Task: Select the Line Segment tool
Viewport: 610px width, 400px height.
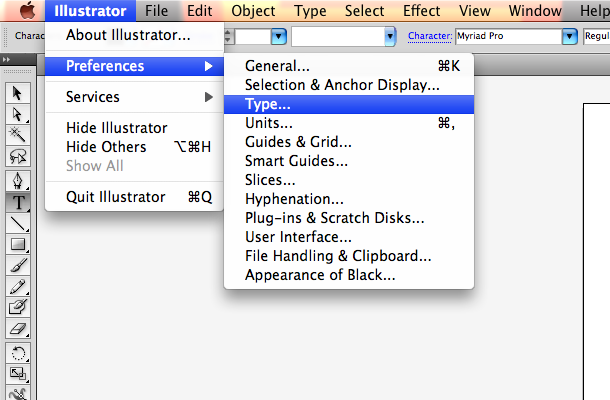Action: [18, 223]
